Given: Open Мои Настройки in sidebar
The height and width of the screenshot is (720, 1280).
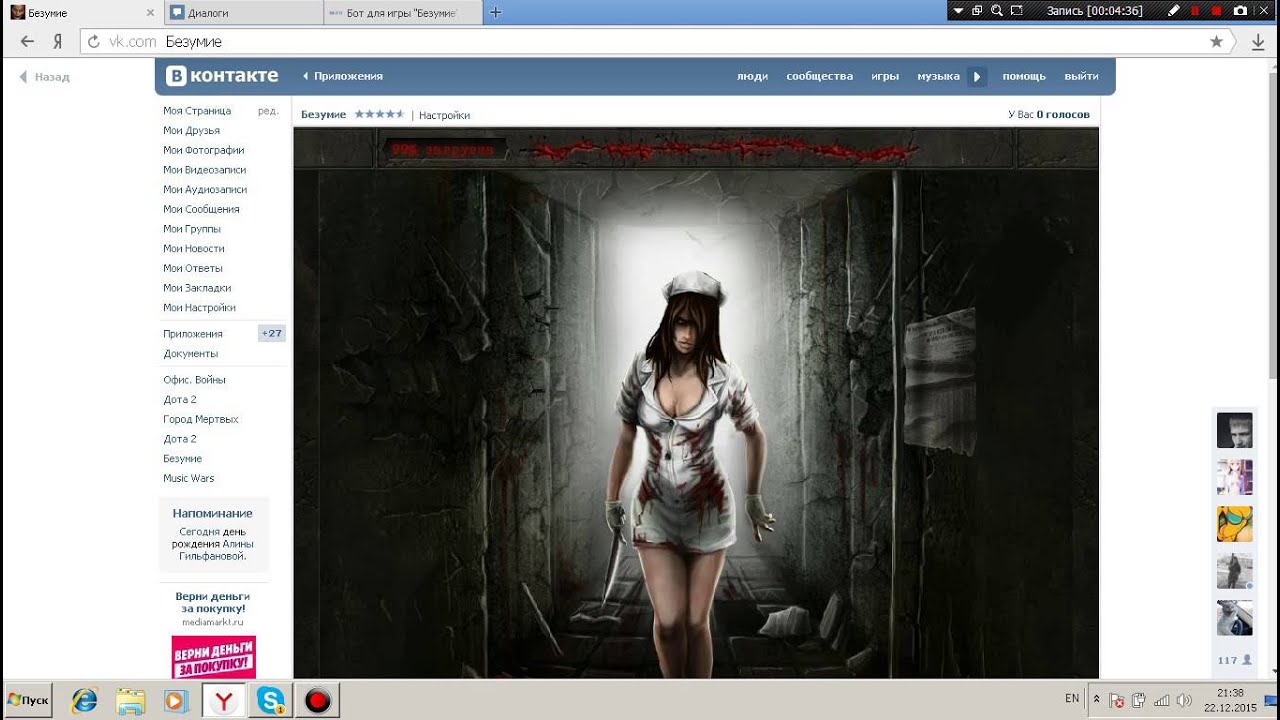Looking at the screenshot, I should click(x=199, y=308).
